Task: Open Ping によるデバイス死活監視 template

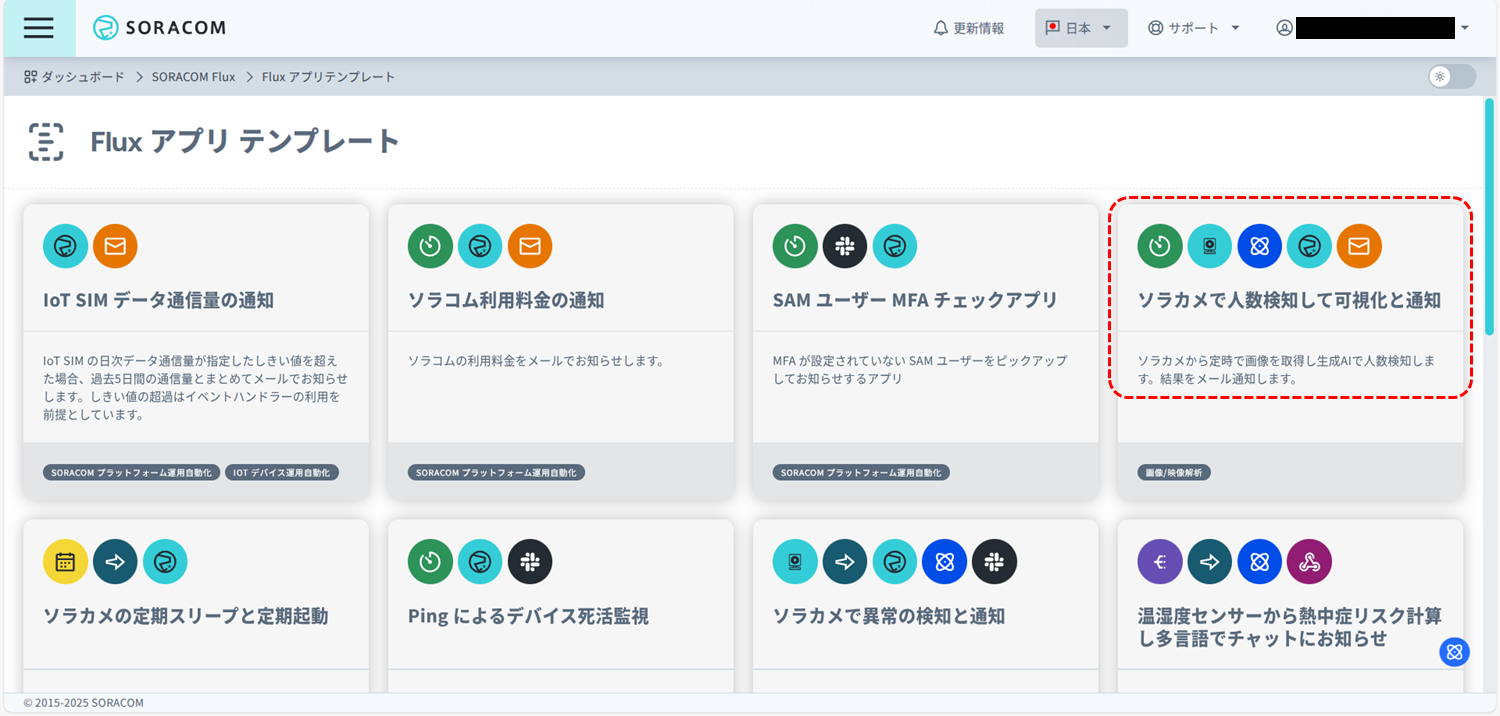Action: 528,616
